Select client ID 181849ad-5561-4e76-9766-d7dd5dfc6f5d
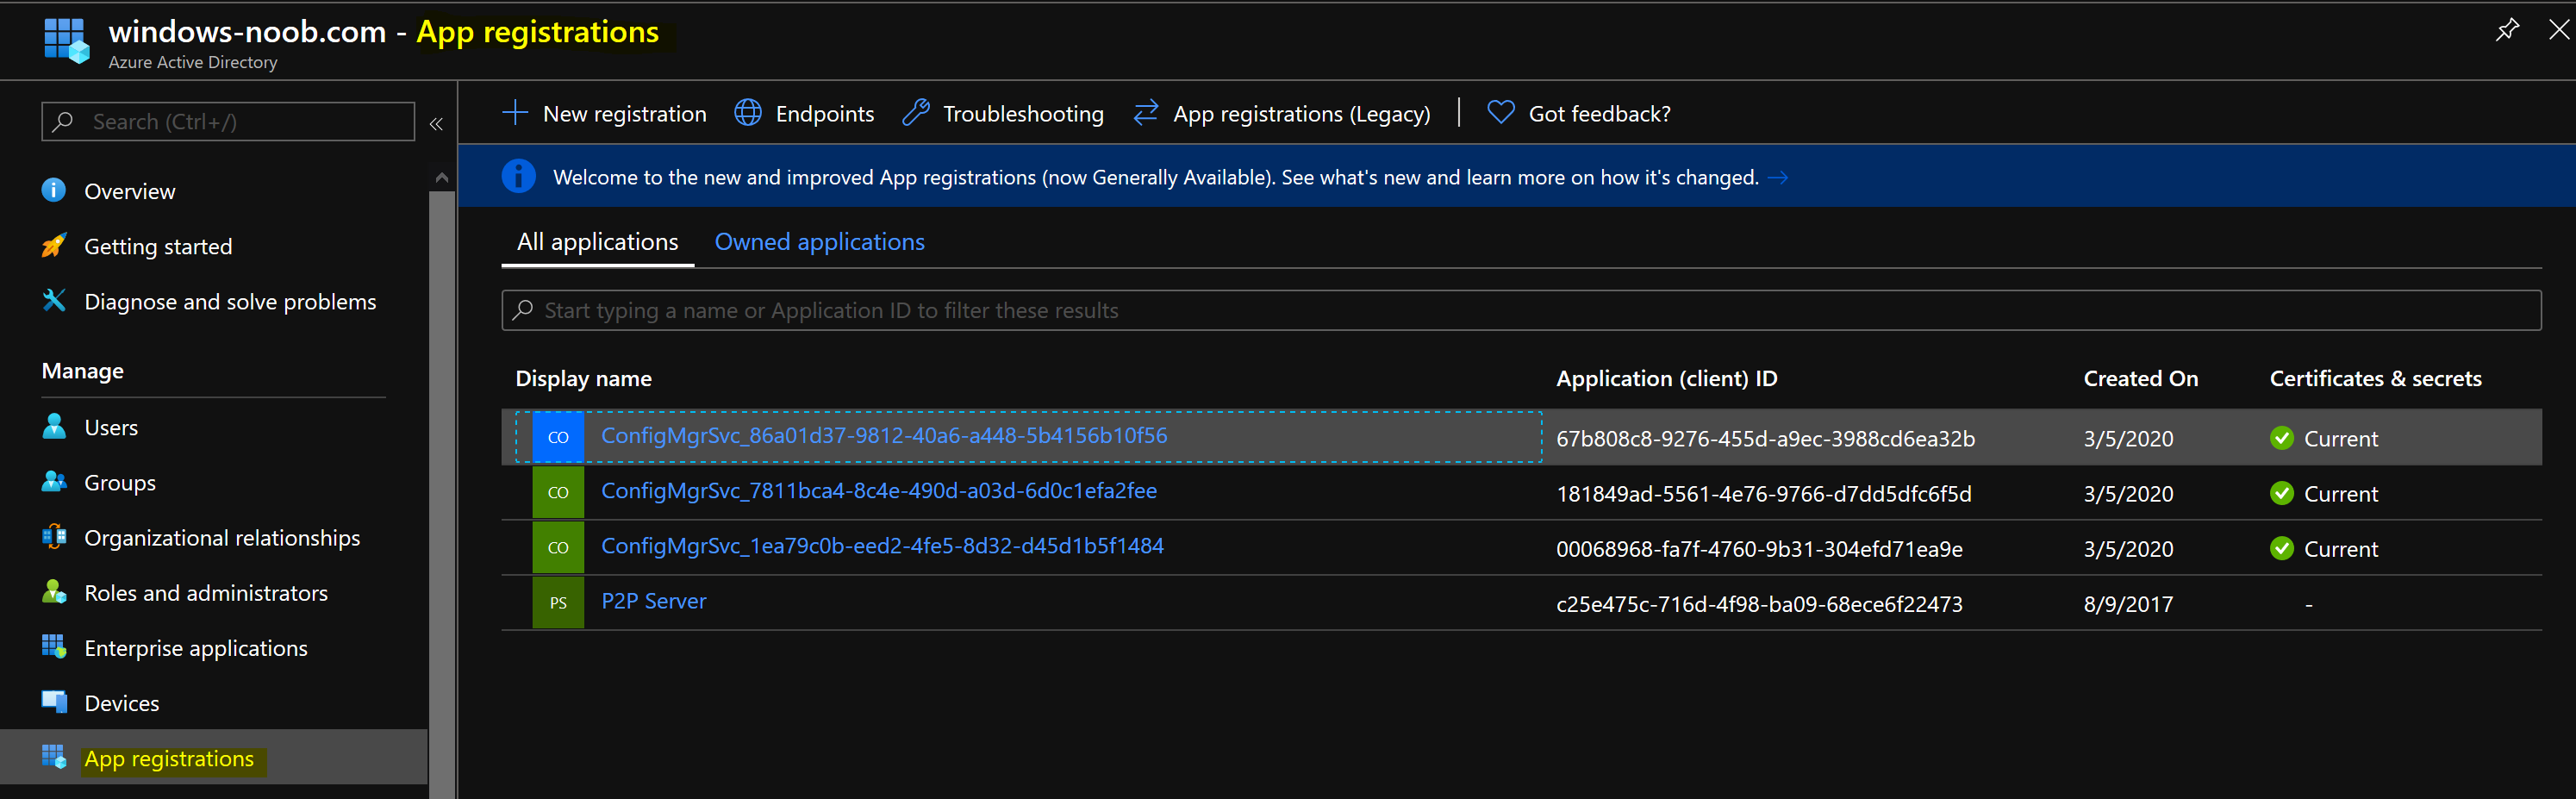 click(1763, 494)
